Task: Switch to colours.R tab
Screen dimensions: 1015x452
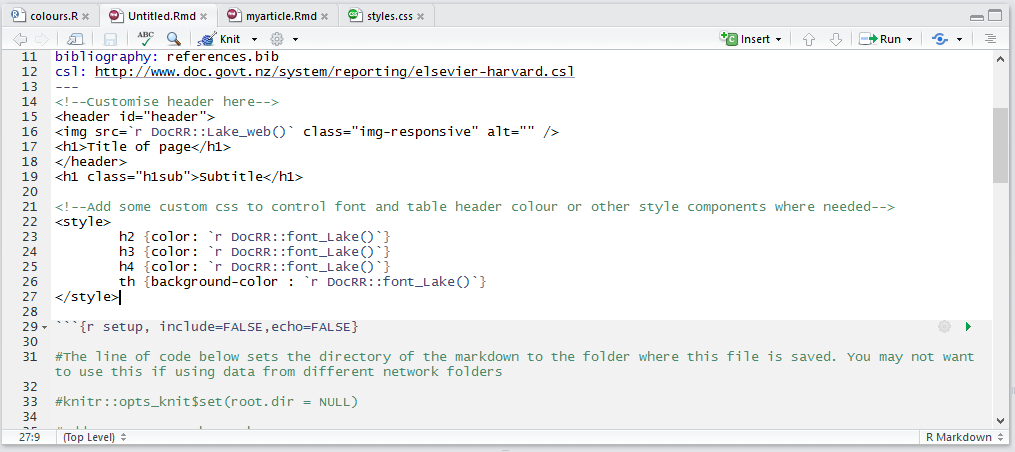Action: click(50, 16)
